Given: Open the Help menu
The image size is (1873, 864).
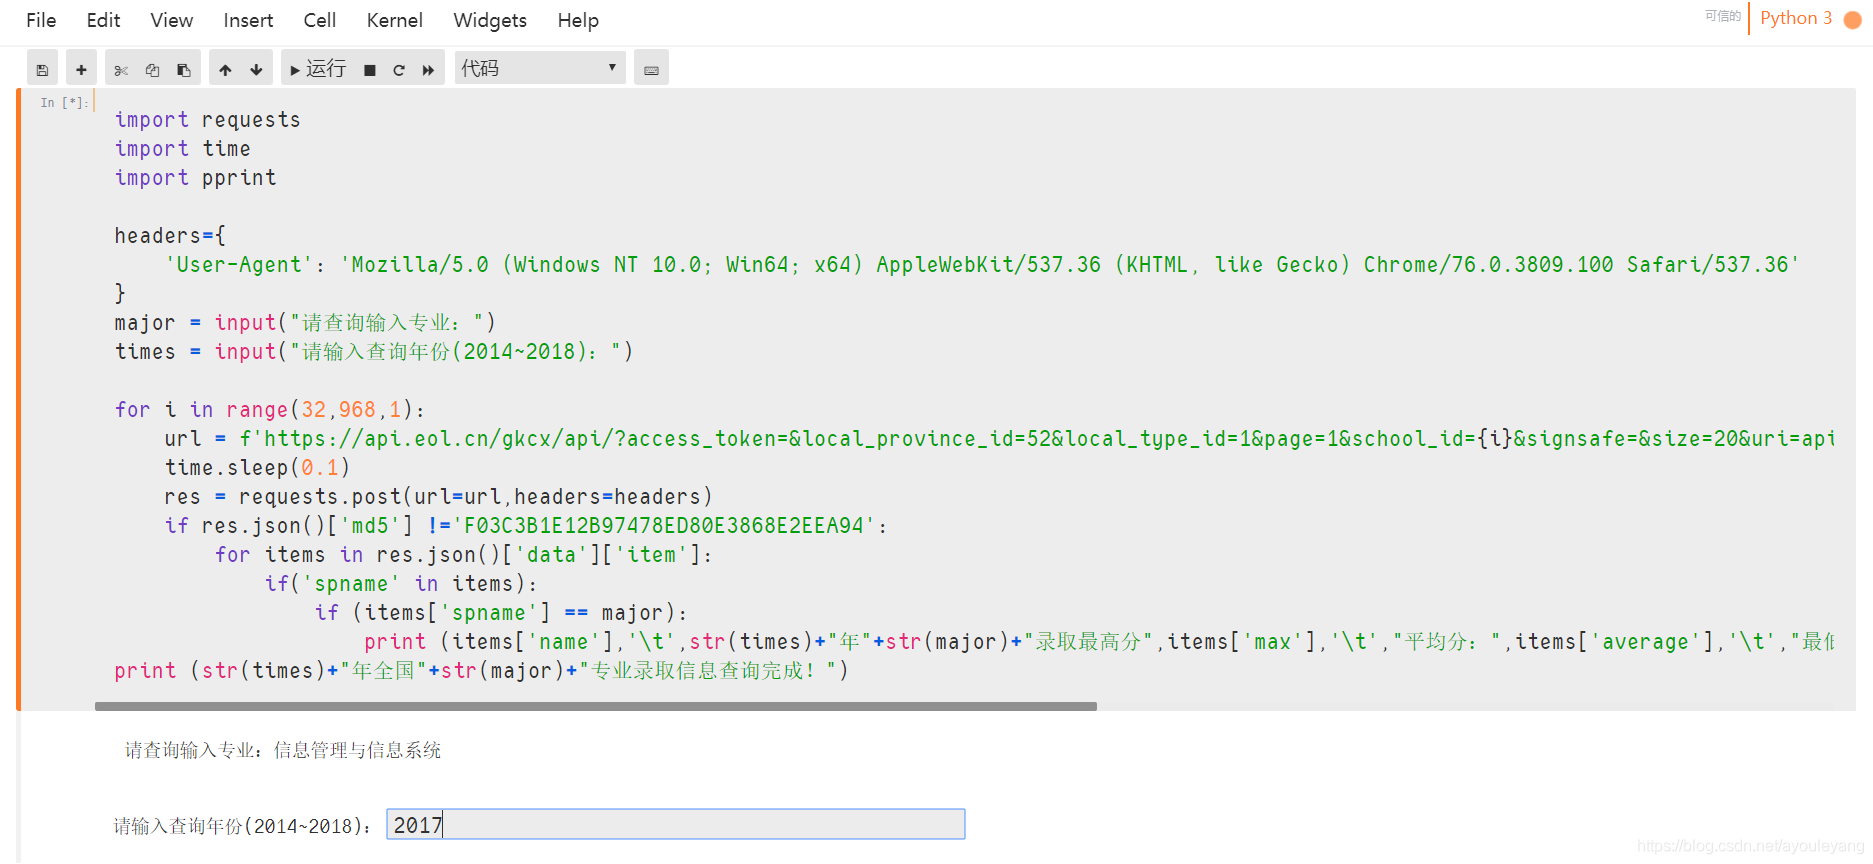Looking at the screenshot, I should point(578,20).
